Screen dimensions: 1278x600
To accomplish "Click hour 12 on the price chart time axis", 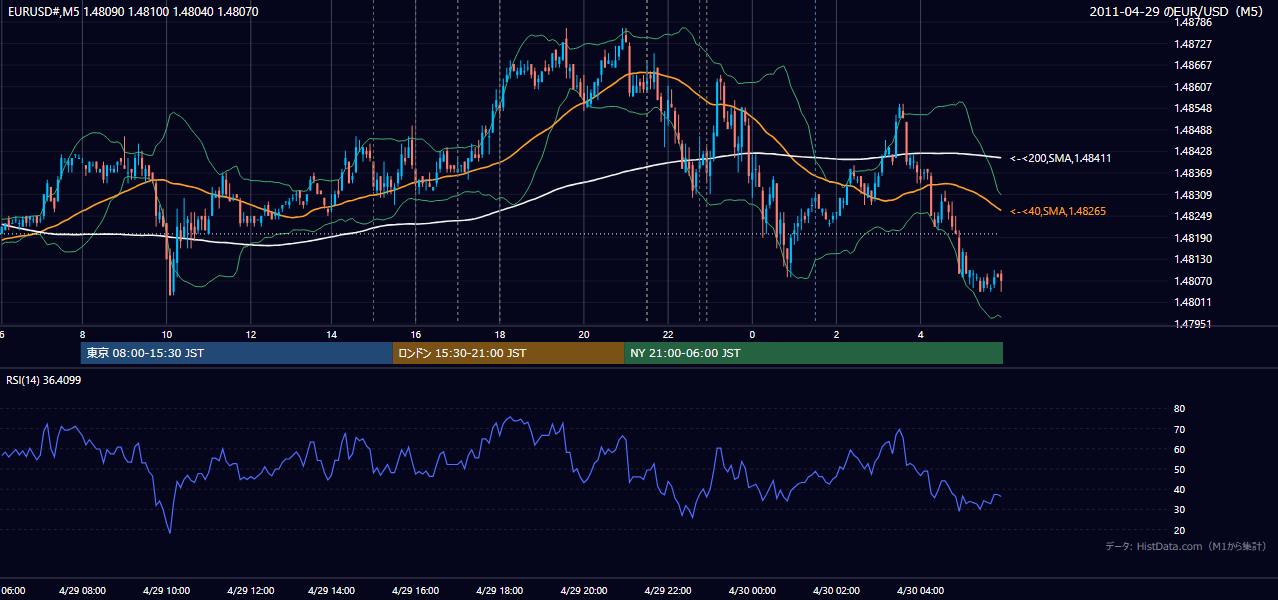I will (250, 334).
